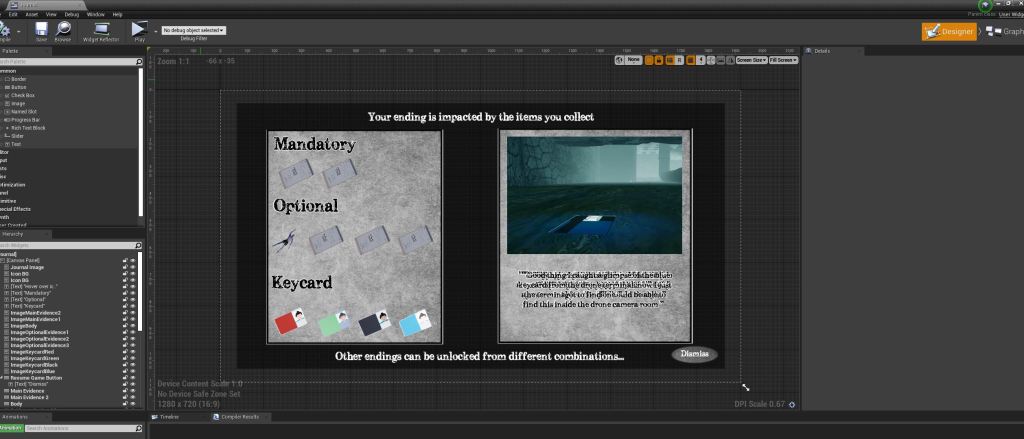Screen dimensions: 1024x439
Task: Open the Screen Size dropdown
Action: click(x=751, y=60)
